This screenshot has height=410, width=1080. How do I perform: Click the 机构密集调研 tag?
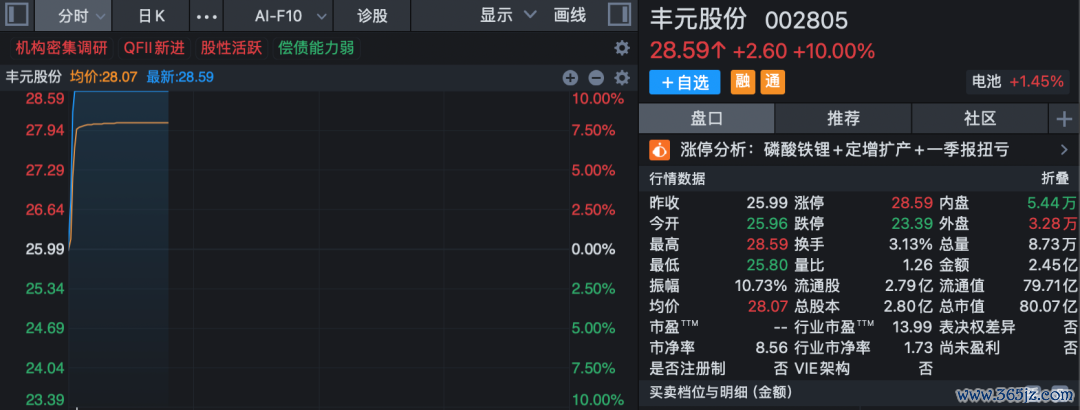[x=62, y=48]
